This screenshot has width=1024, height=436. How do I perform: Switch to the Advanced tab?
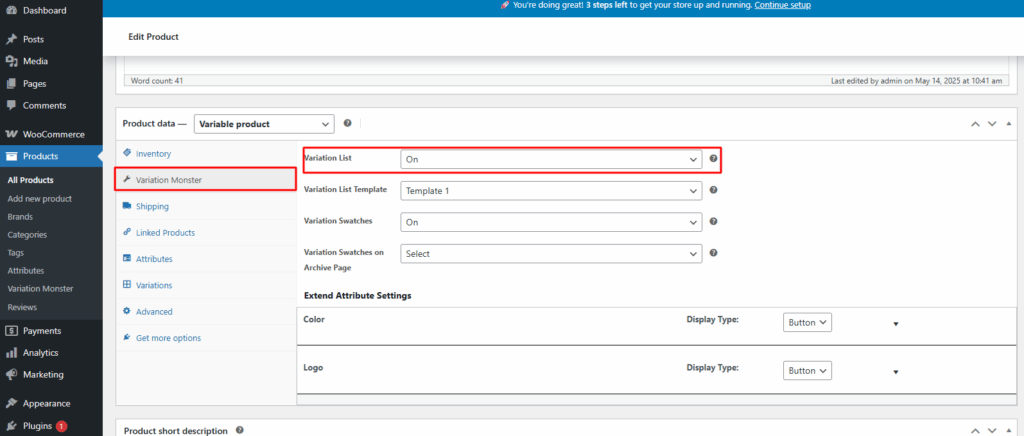pyautogui.click(x=206, y=311)
